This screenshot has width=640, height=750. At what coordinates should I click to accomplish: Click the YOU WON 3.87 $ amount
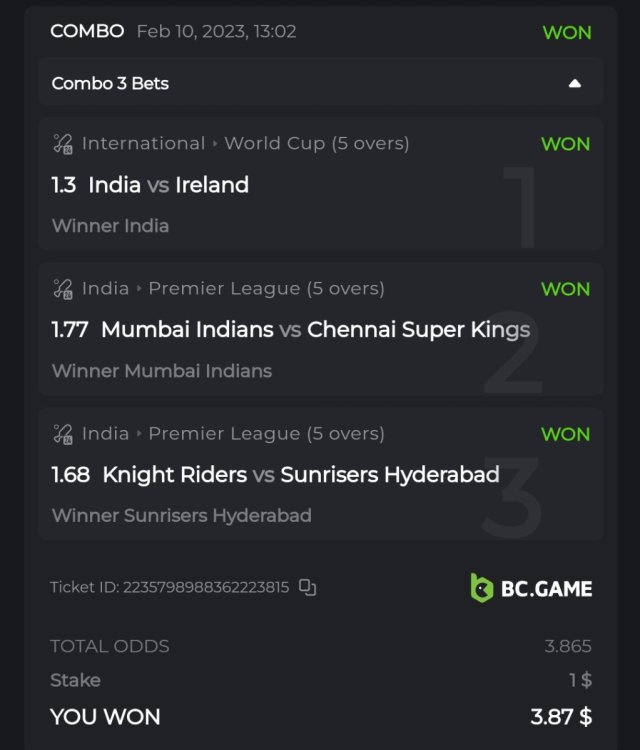(x=560, y=717)
